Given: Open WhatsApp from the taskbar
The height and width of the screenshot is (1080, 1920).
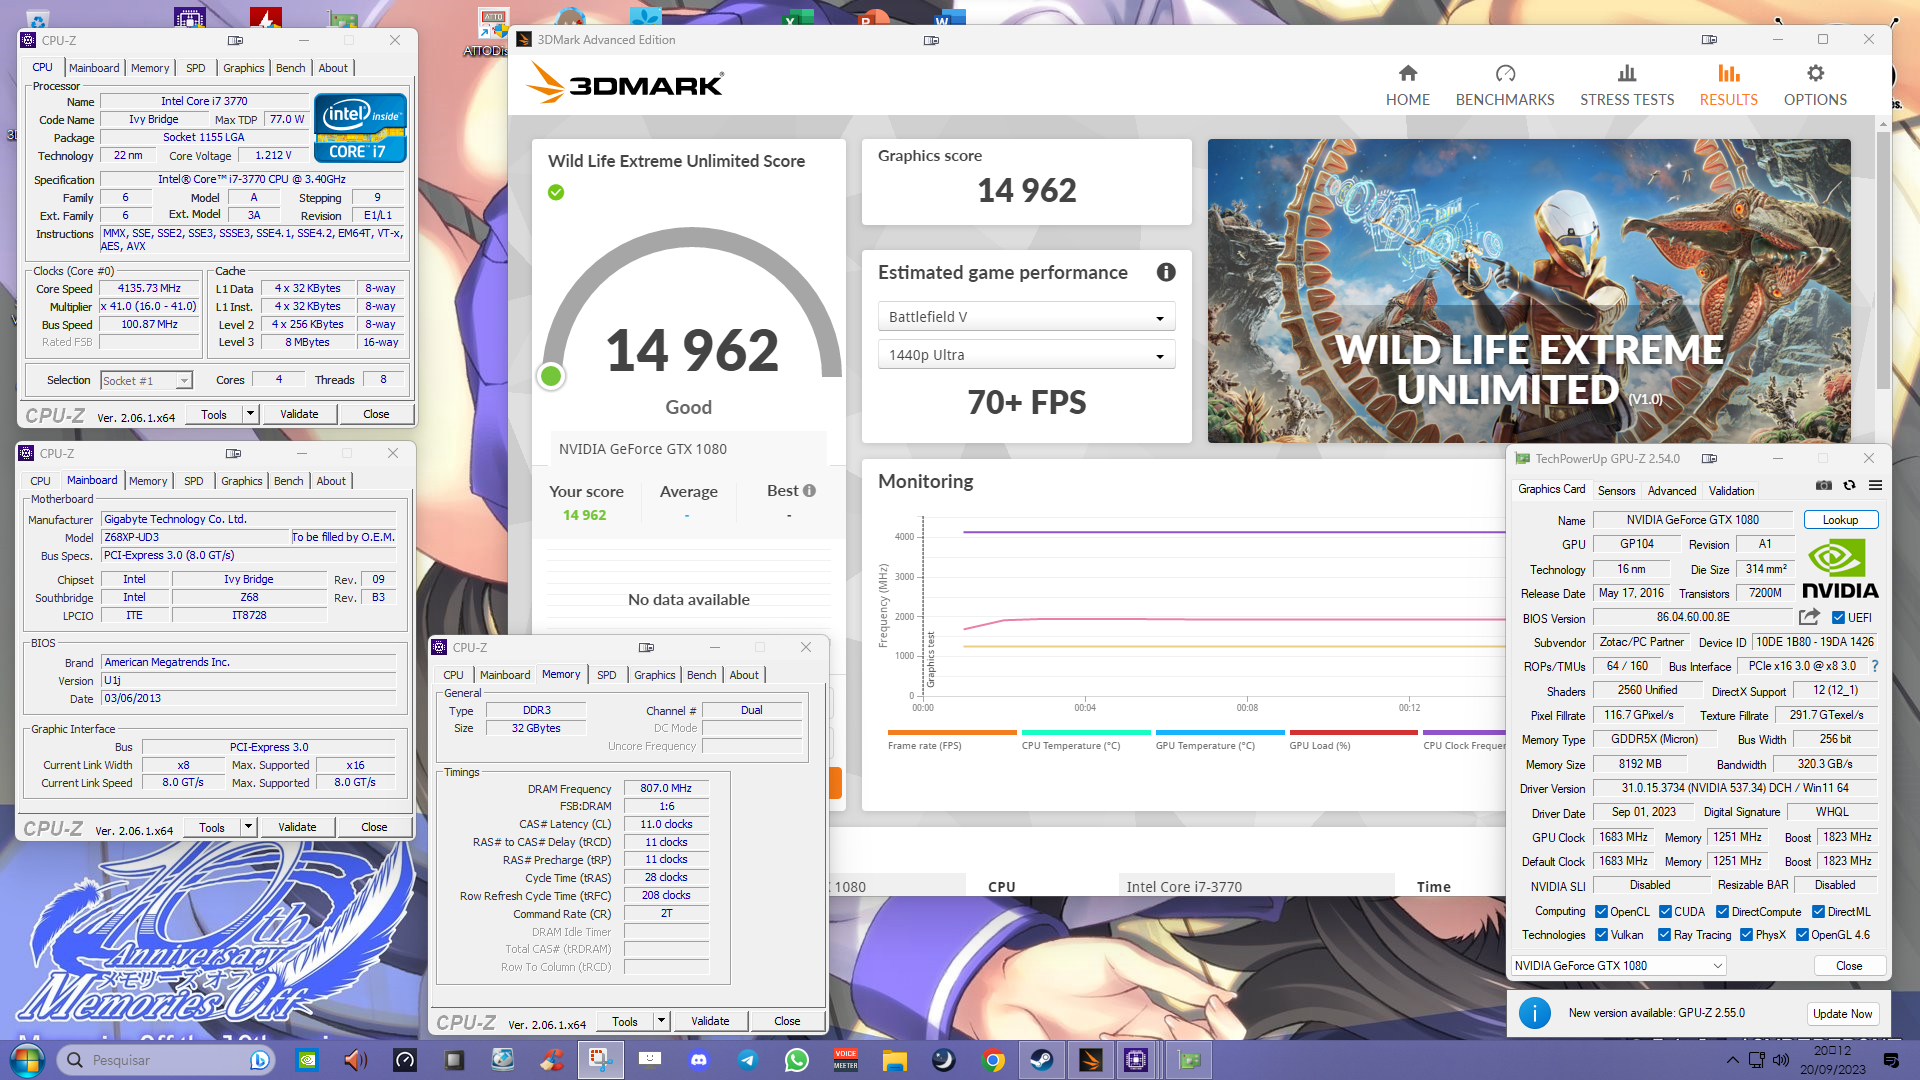Looking at the screenshot, I should tap(797, 1060).
